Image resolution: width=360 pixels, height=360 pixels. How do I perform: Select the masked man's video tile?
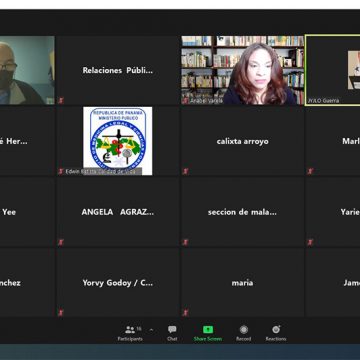[x=27, y=70]
